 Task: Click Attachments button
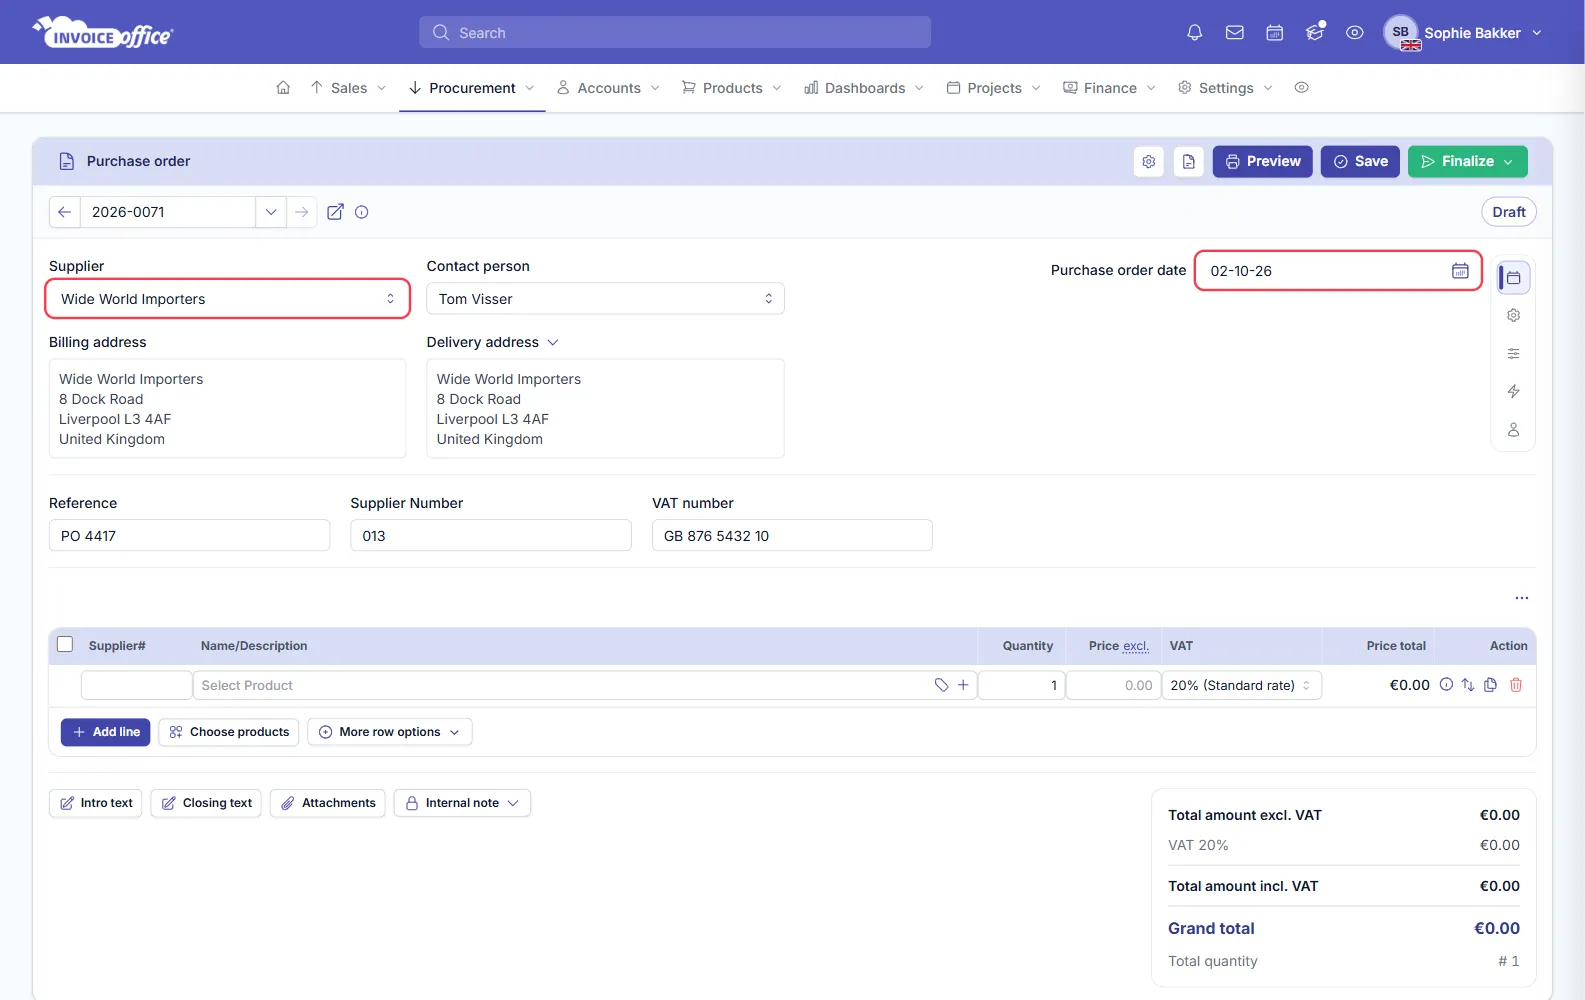click(x=328, y=803)
